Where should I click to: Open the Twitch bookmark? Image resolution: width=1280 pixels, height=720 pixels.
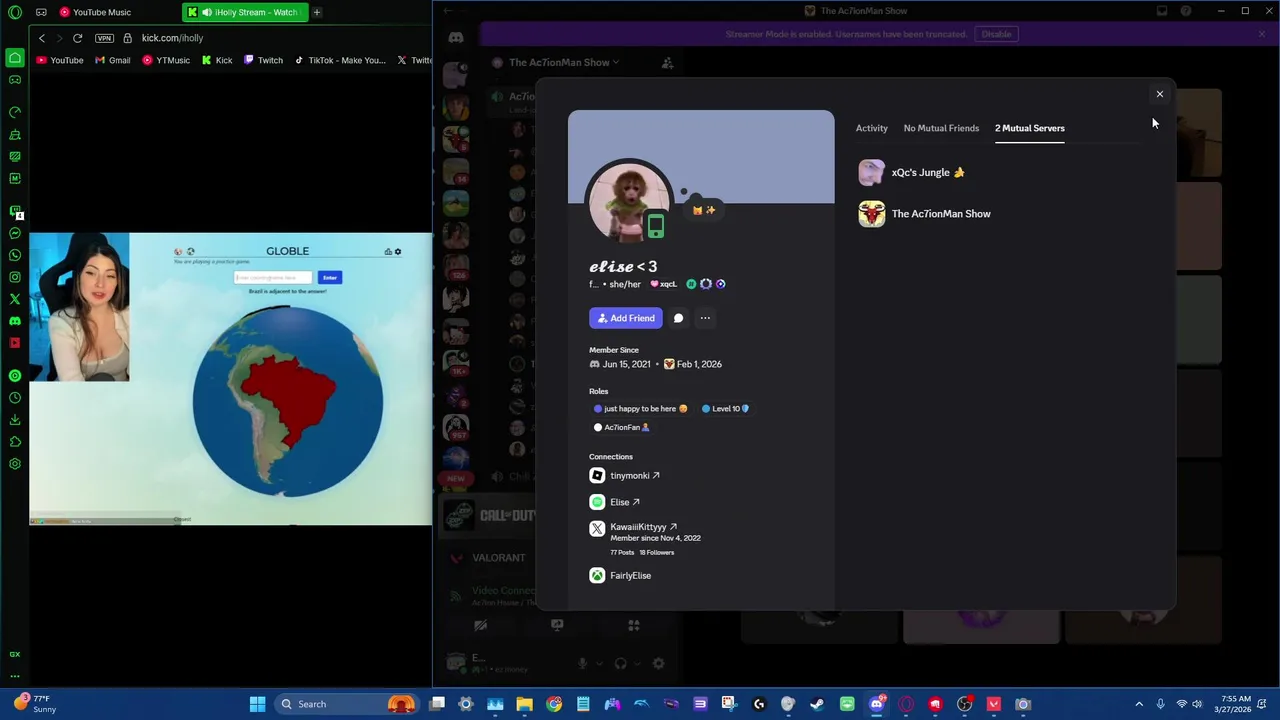pyautogui.click(x=263, y=60)
